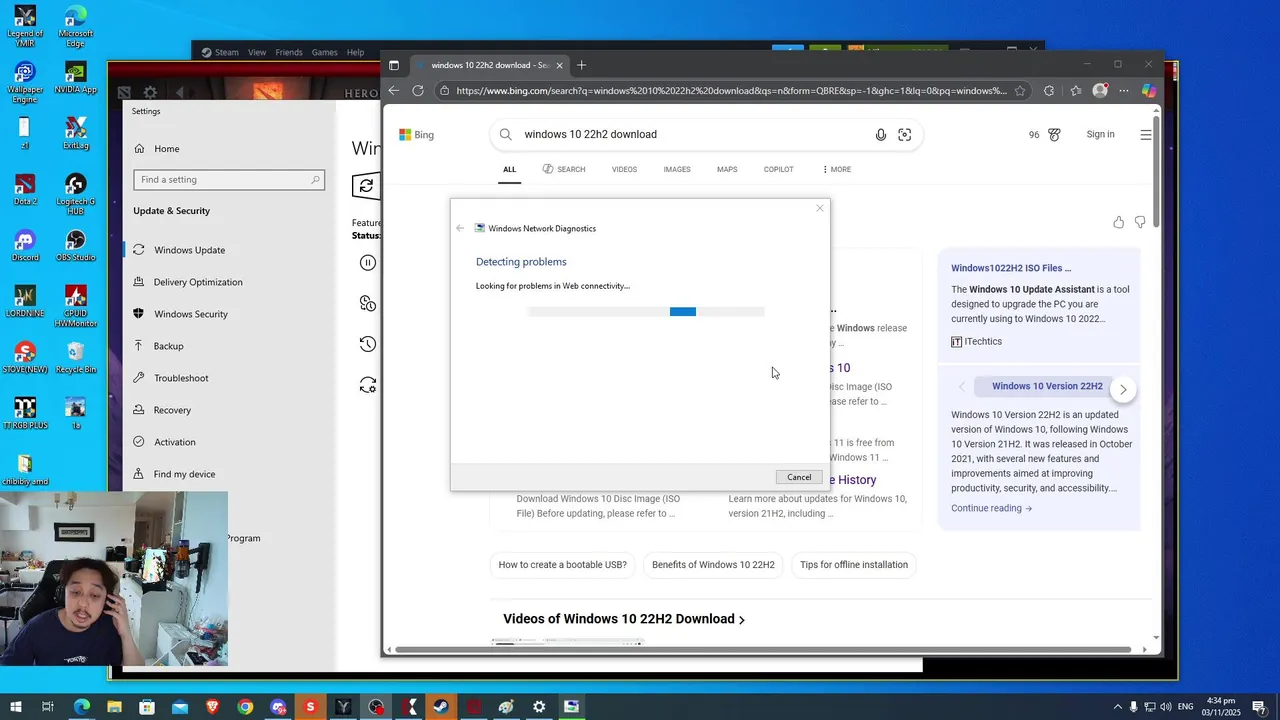1280x720 pixels.
Task: Sign in to Bing
Action: tap(1100, 134)
